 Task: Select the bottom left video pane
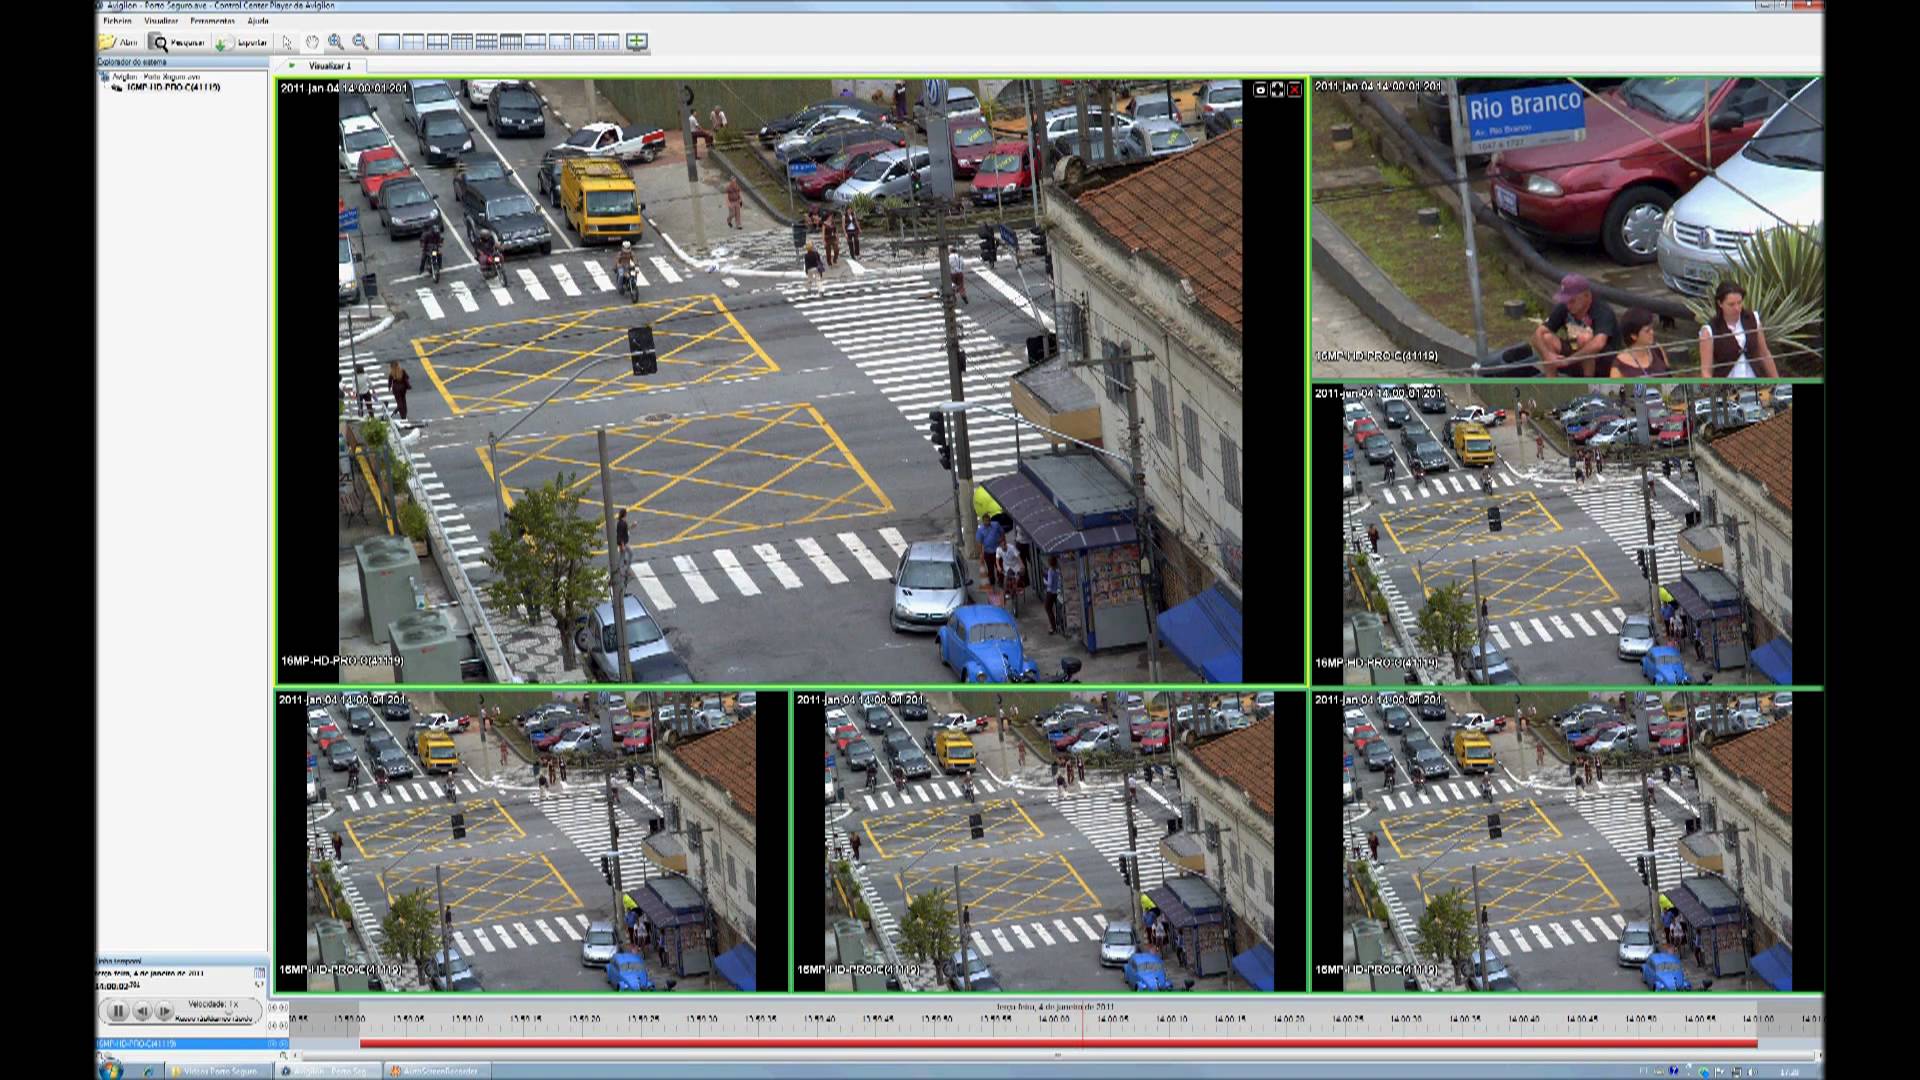tap(532, 841)
